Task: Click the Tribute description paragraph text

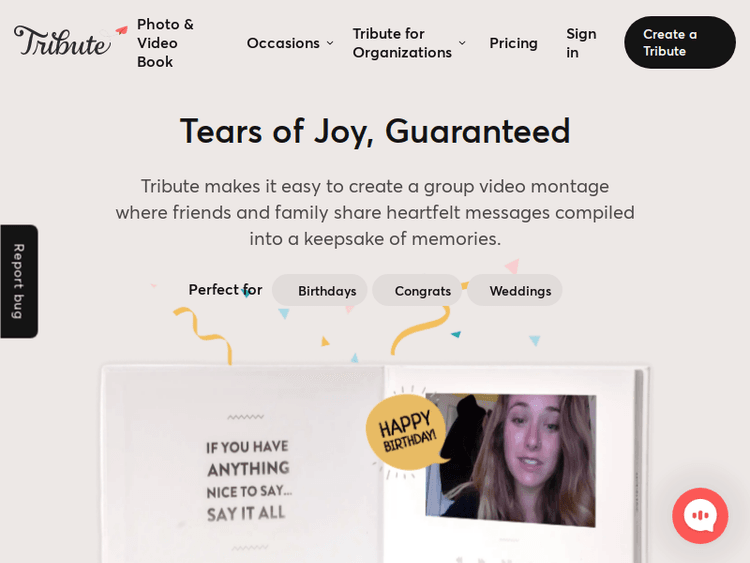Action: click(x=375, y=212)
